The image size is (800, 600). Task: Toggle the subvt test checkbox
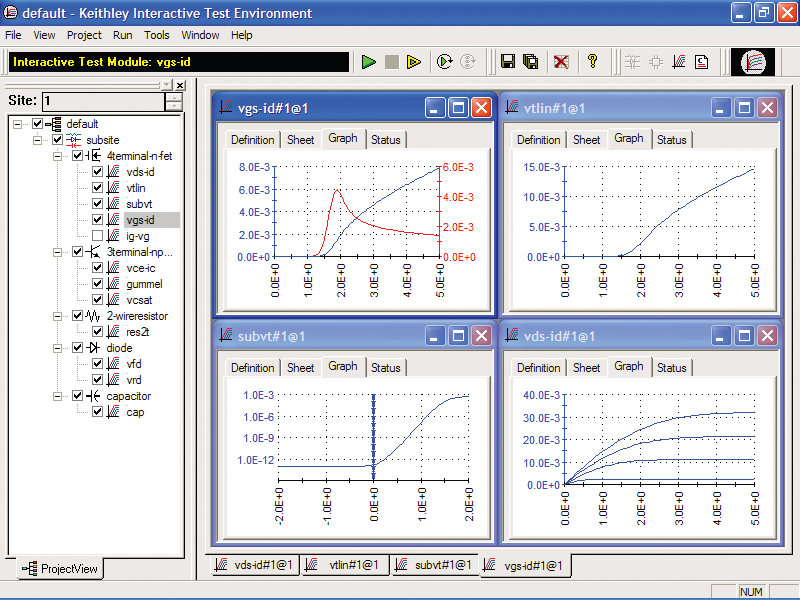(x=97, y=204)
